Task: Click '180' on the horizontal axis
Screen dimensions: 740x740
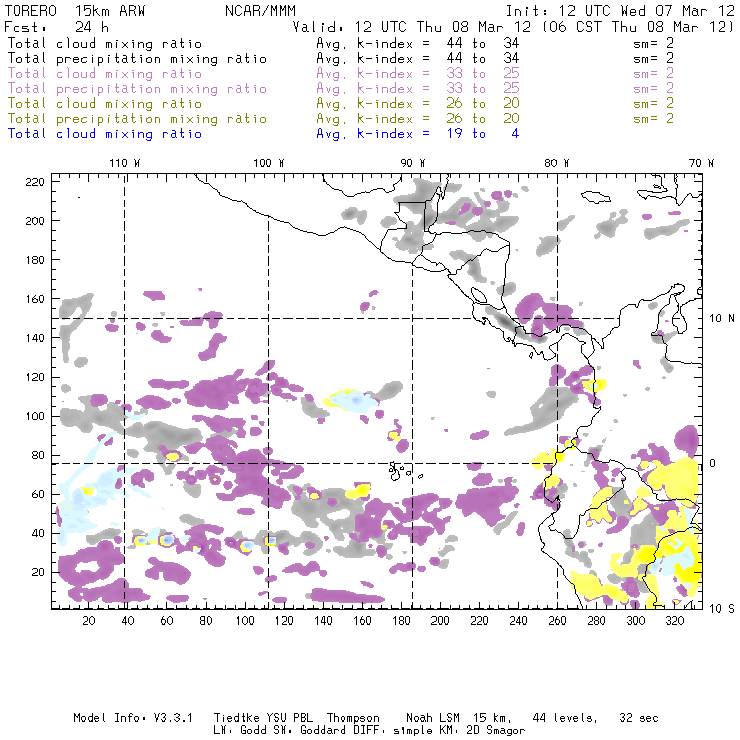Action: pyautogui.click(x=401, y=621)
